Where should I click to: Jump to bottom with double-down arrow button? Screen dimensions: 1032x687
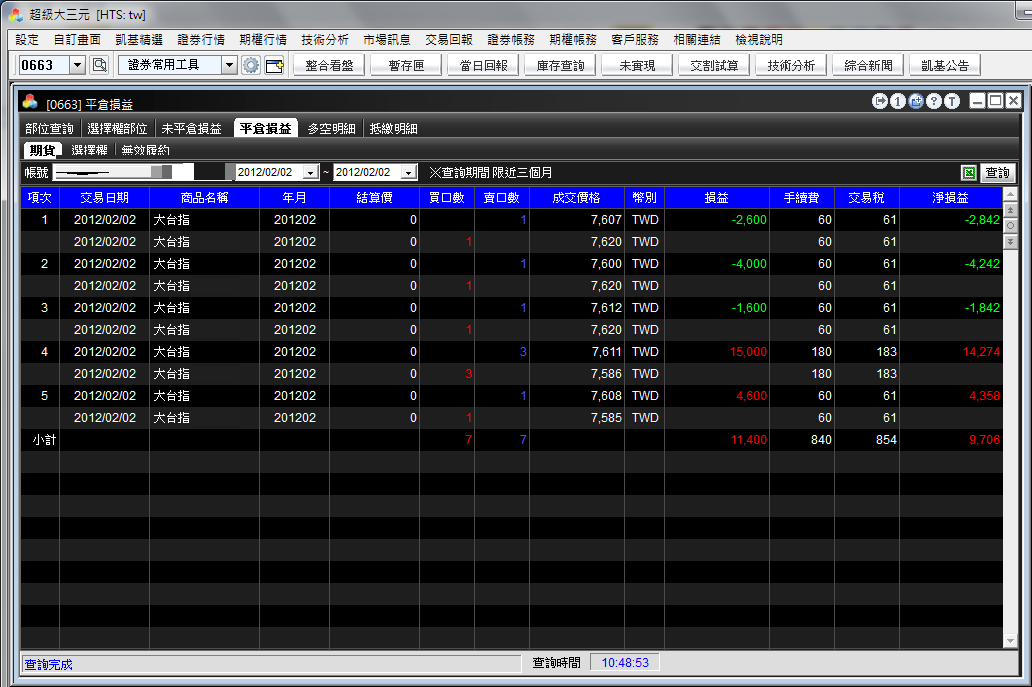[1010, 242]
